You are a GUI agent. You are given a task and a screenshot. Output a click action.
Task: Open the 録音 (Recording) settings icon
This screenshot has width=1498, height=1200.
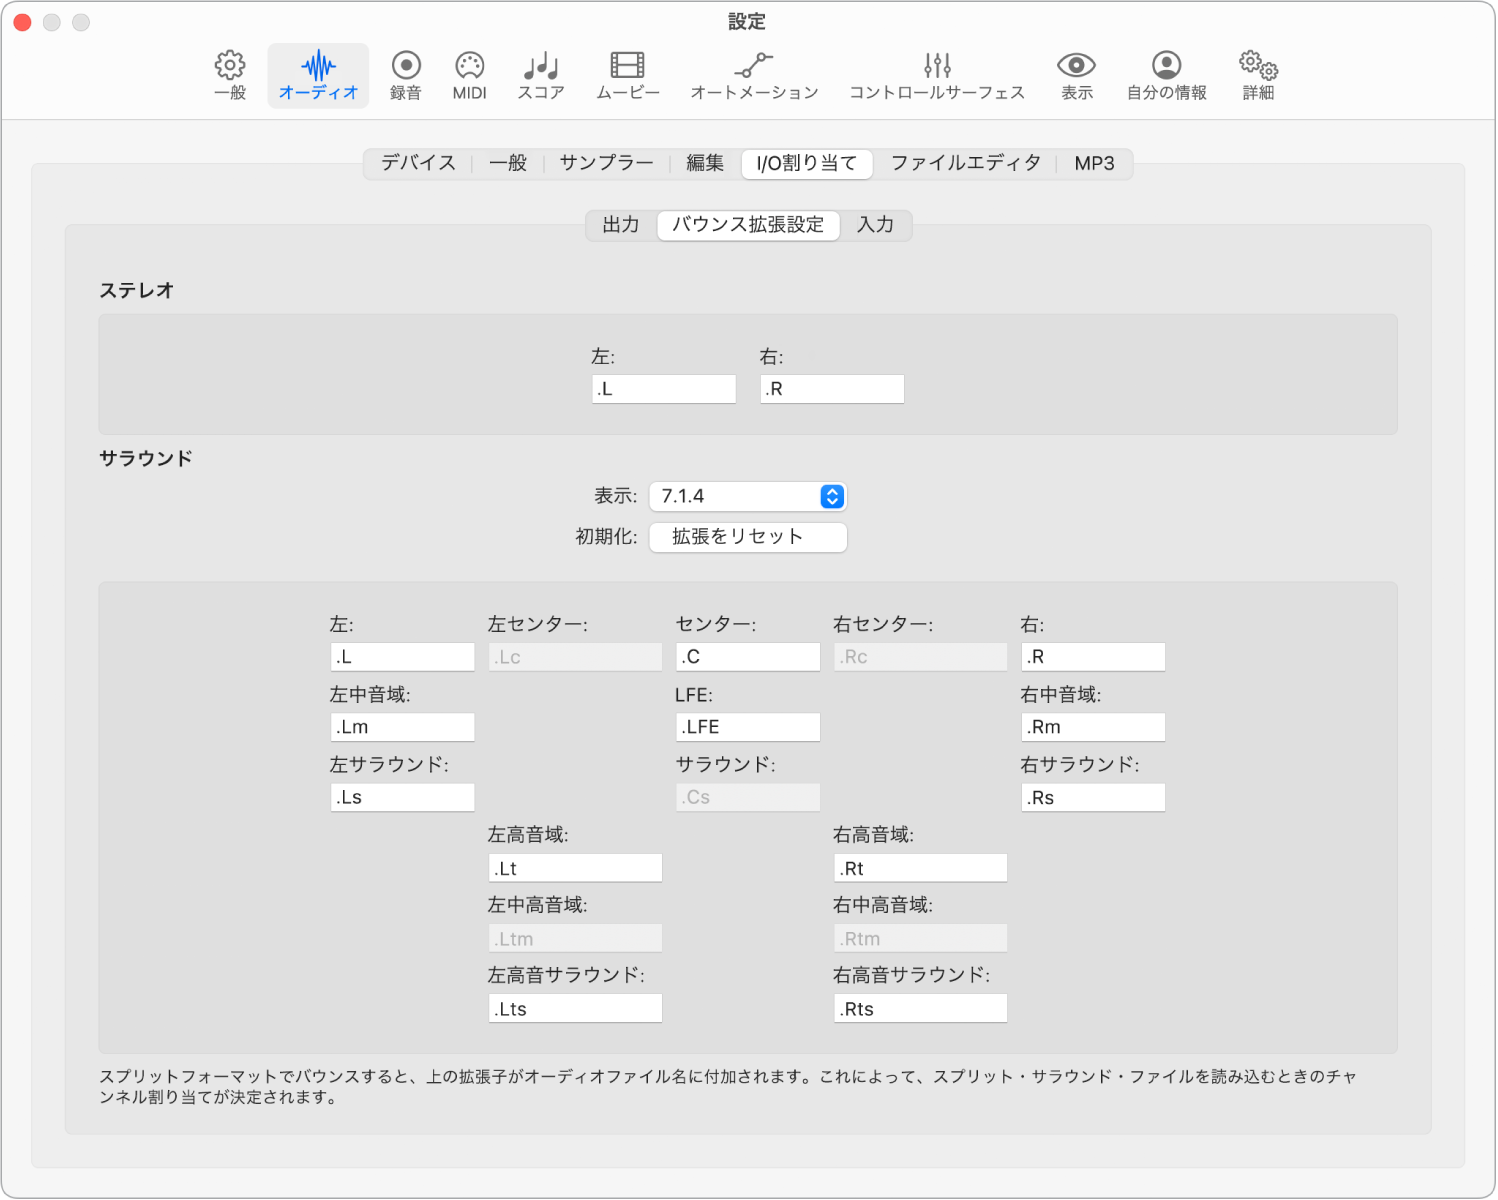(405, 76)
